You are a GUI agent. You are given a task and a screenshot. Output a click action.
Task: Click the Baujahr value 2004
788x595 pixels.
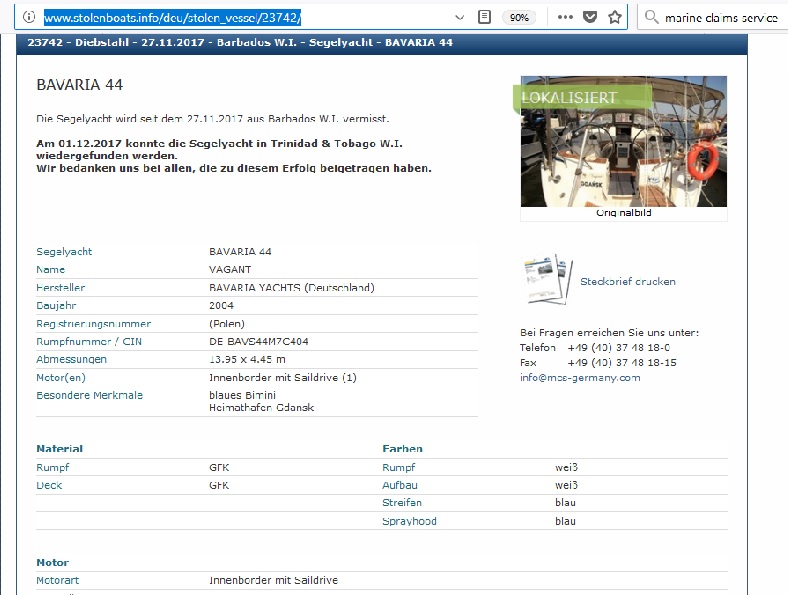pos(221,305)
